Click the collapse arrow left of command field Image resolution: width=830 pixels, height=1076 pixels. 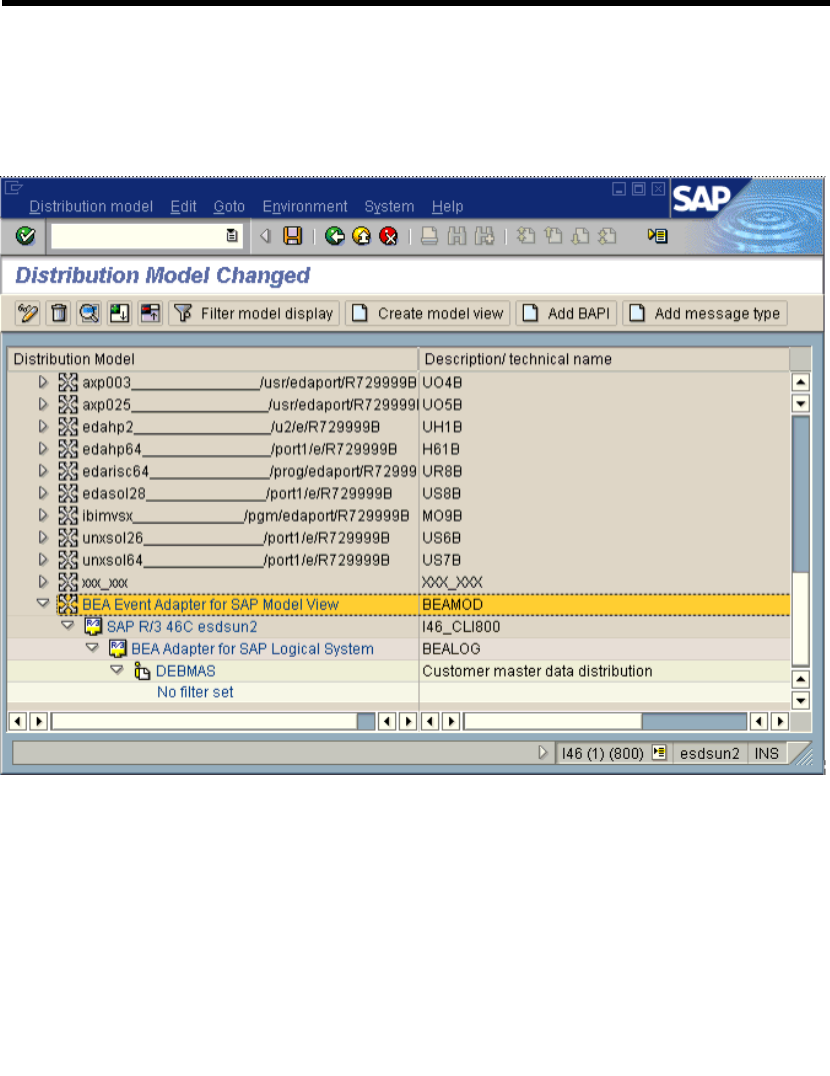(265, 236)
